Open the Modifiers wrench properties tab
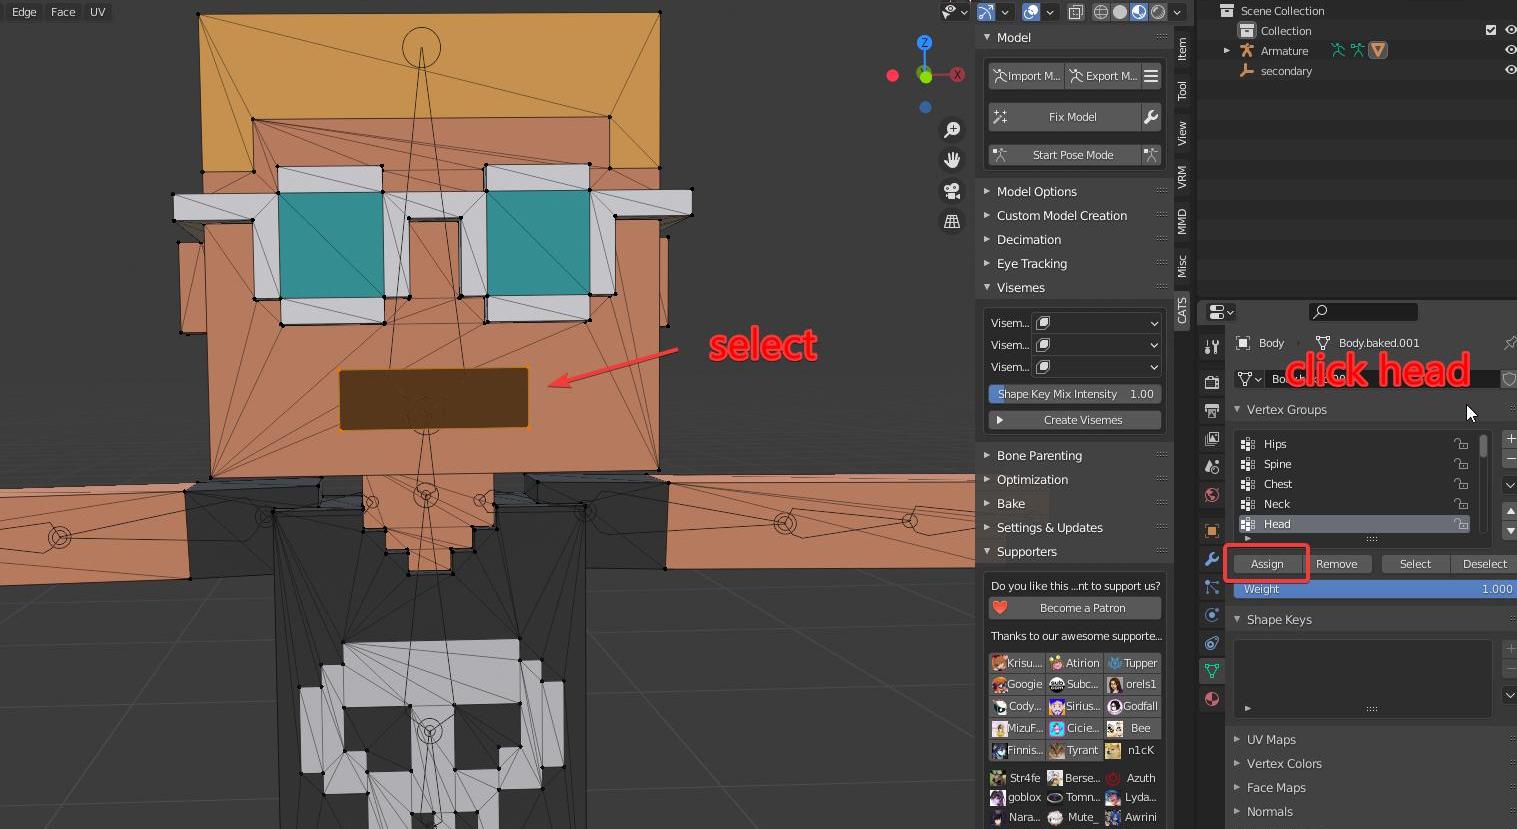This screenshot has width=1517, height=829. pos(1212,559)
